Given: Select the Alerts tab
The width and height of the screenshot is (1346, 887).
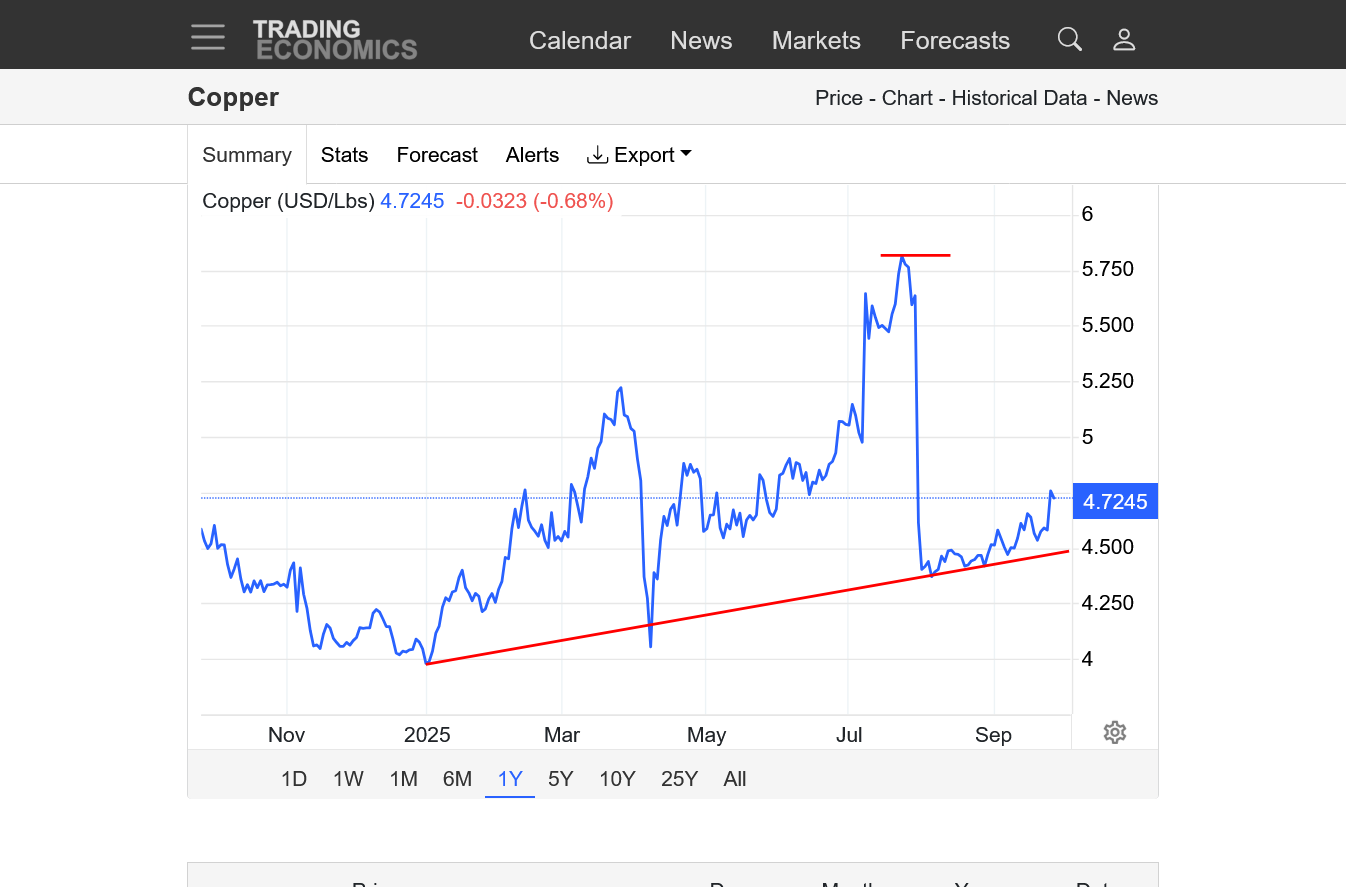Looking at the screenshot, I should point(532,155).
